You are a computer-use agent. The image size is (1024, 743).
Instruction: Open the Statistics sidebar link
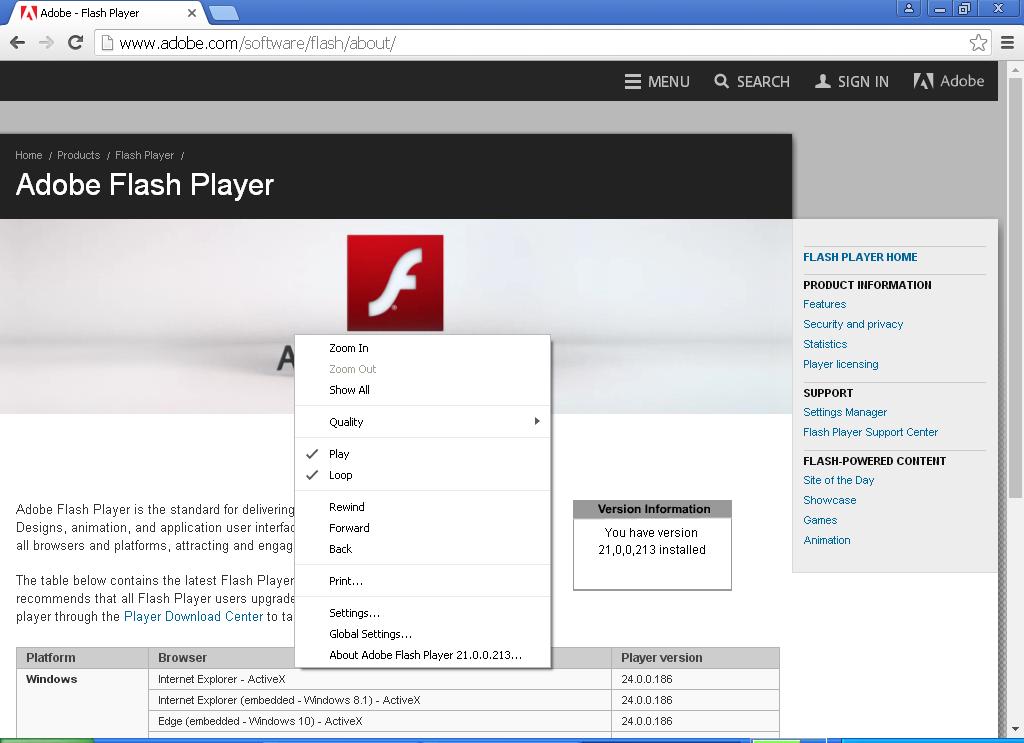[825, 344]
